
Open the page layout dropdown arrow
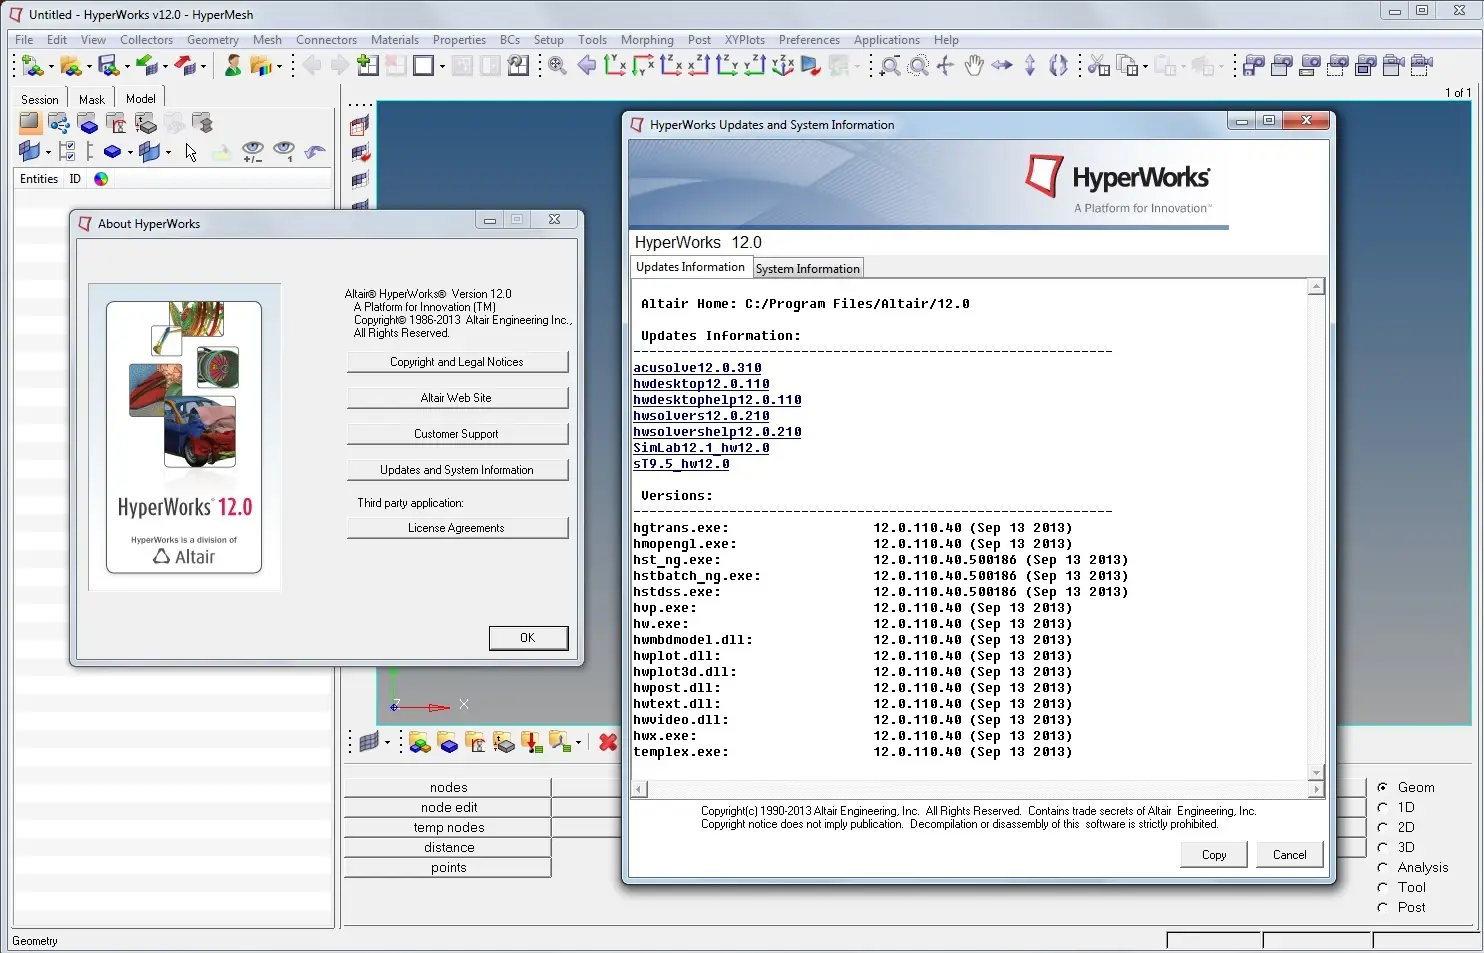click(442, 66)
